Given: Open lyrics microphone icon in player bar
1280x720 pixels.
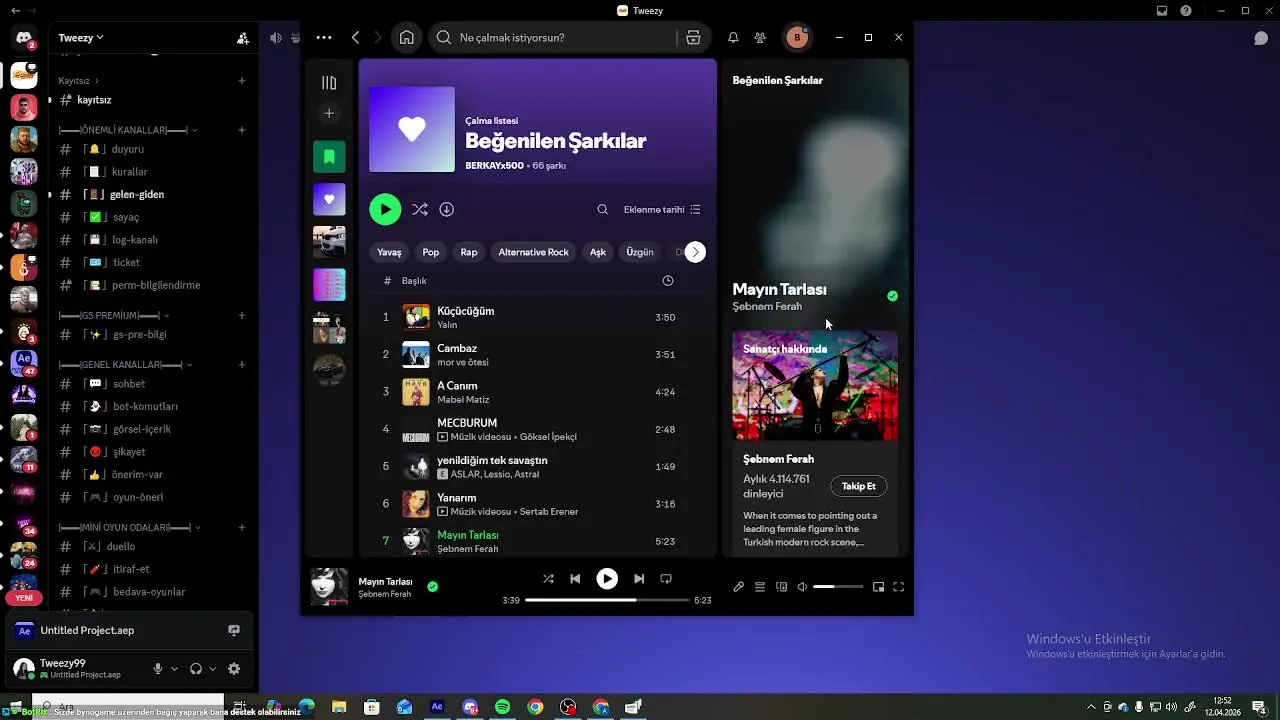Looking at the screenshot, I should pyautogui.click(x=738, y=587).
